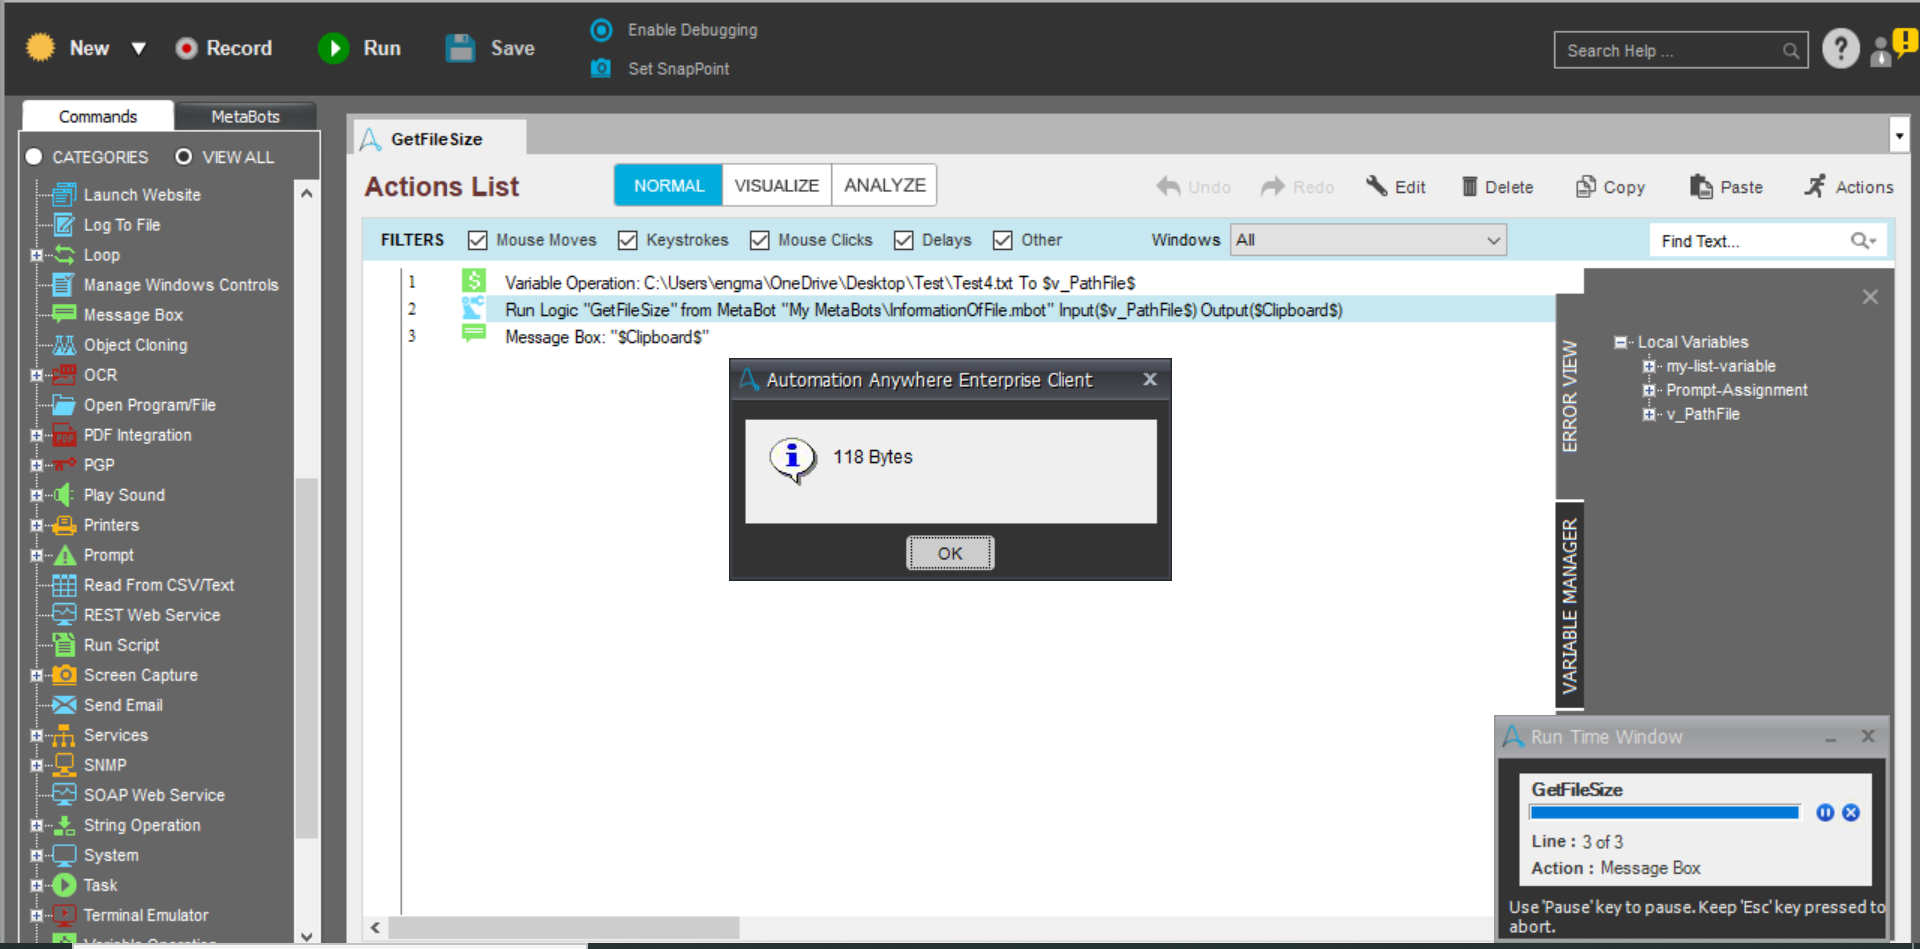Click the Printers command icon
The height and width of the screenshot is (949, 1920).
[64, 524]
